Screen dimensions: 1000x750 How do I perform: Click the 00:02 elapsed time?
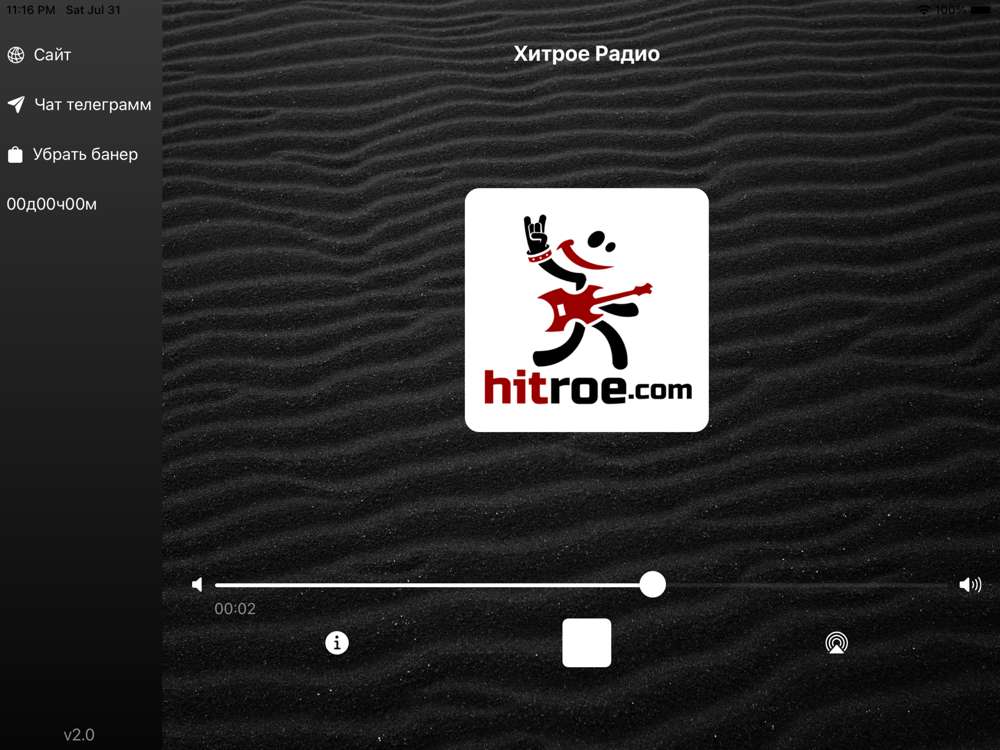[235, 609]
